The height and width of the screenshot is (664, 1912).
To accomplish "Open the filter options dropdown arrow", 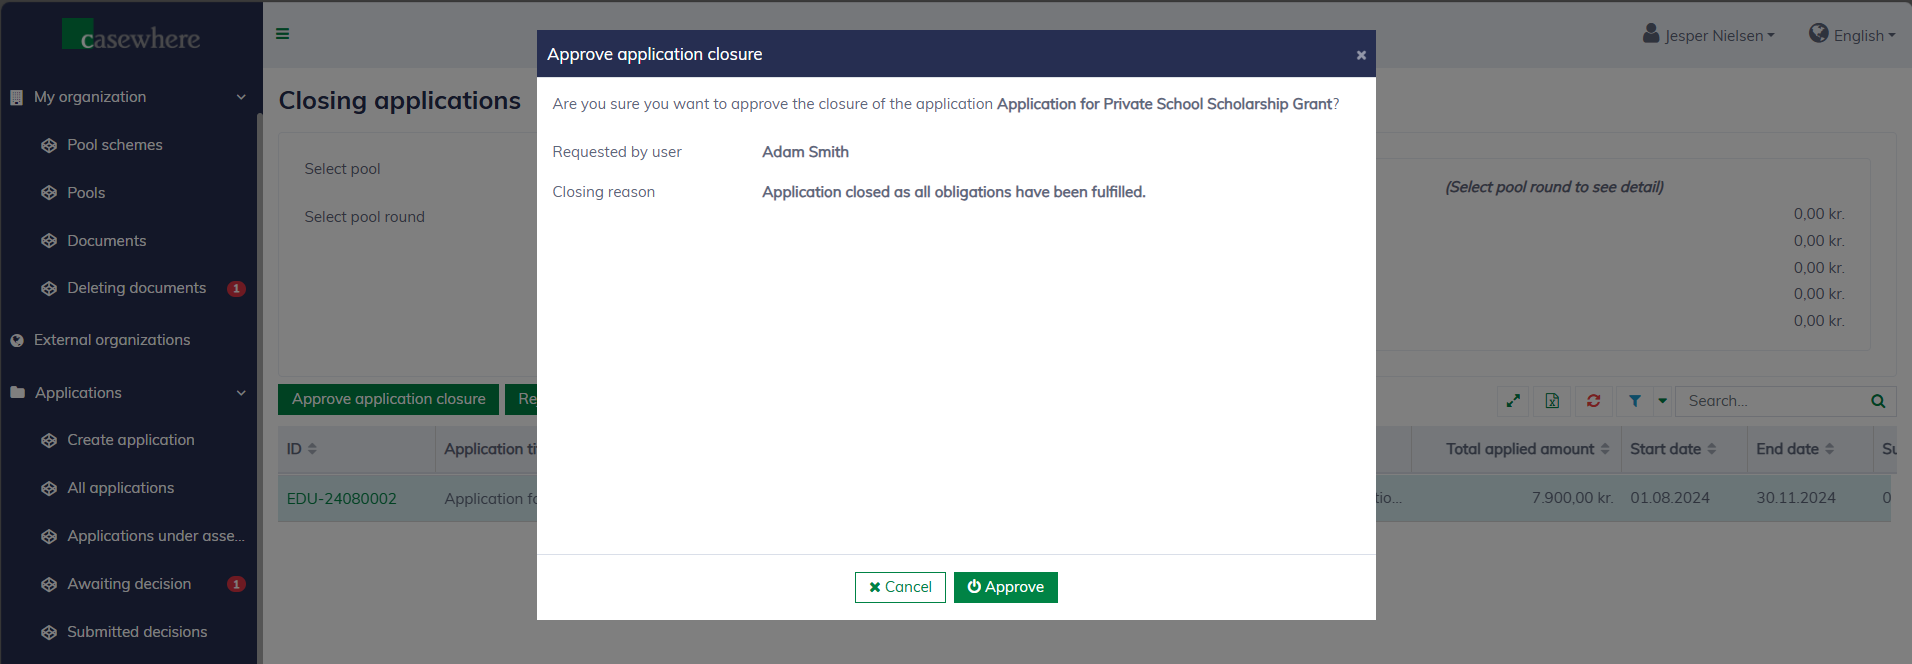I will tap(1662, 401).
